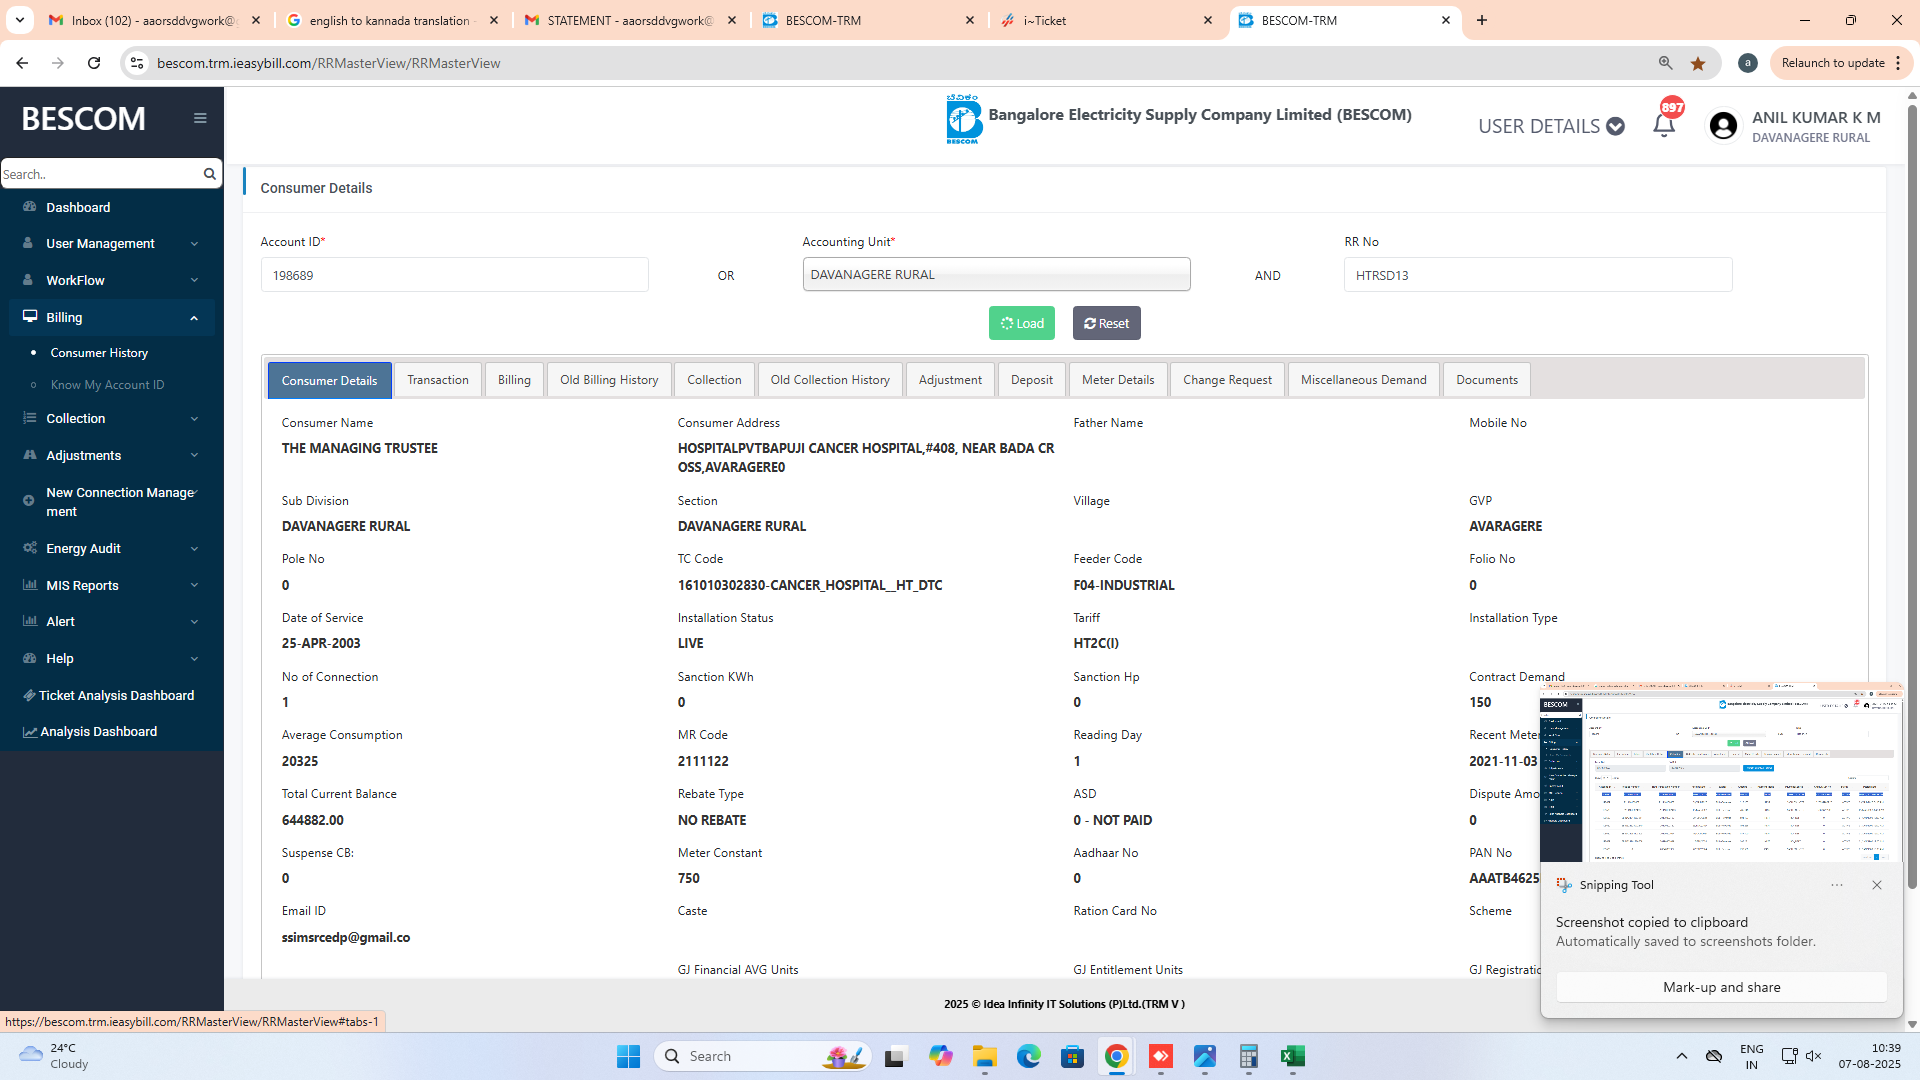Expand the USER DETAILS dropdown

pyautogui.click(x=1551, y=126)
